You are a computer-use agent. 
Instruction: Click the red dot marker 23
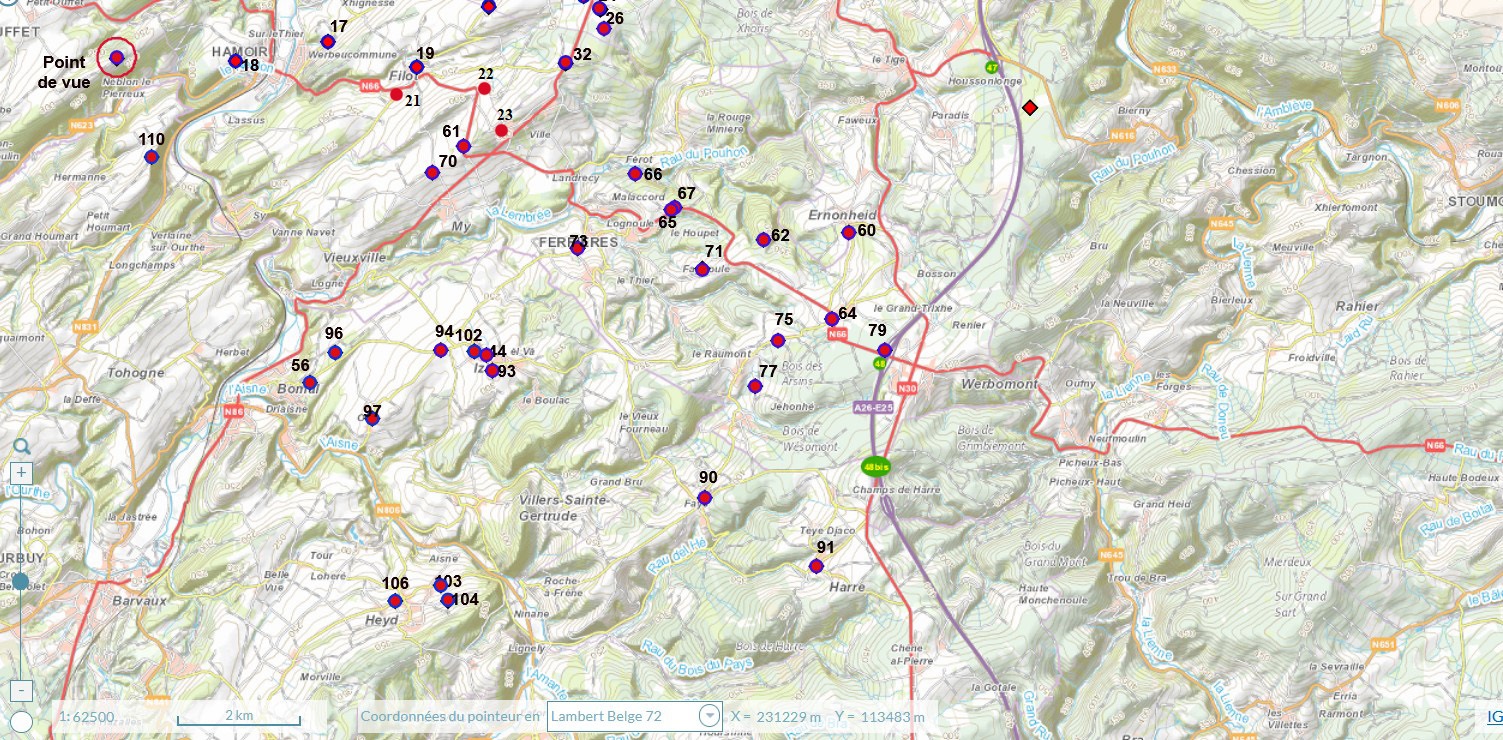coord(502,130)
